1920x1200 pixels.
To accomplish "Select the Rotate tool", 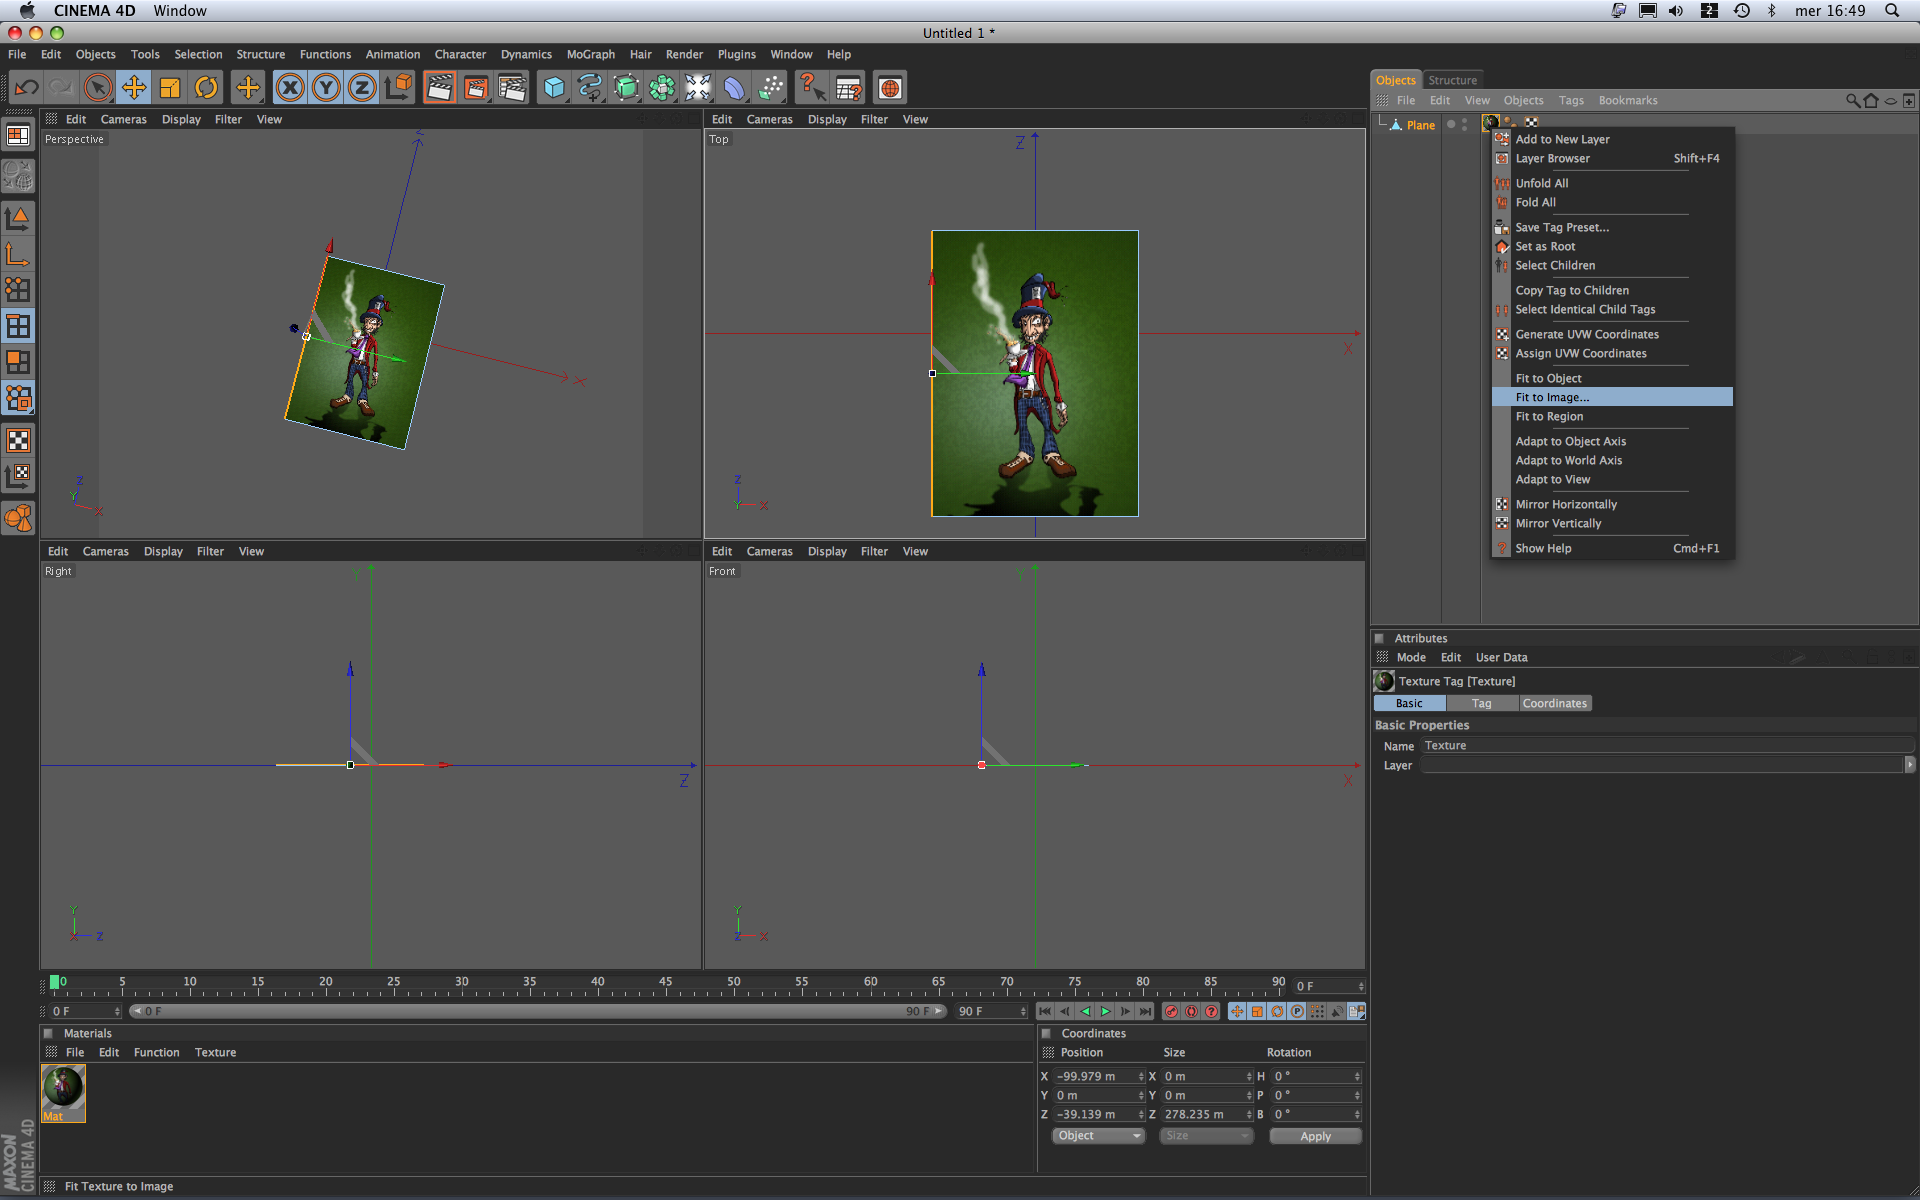I will [206, 88].
